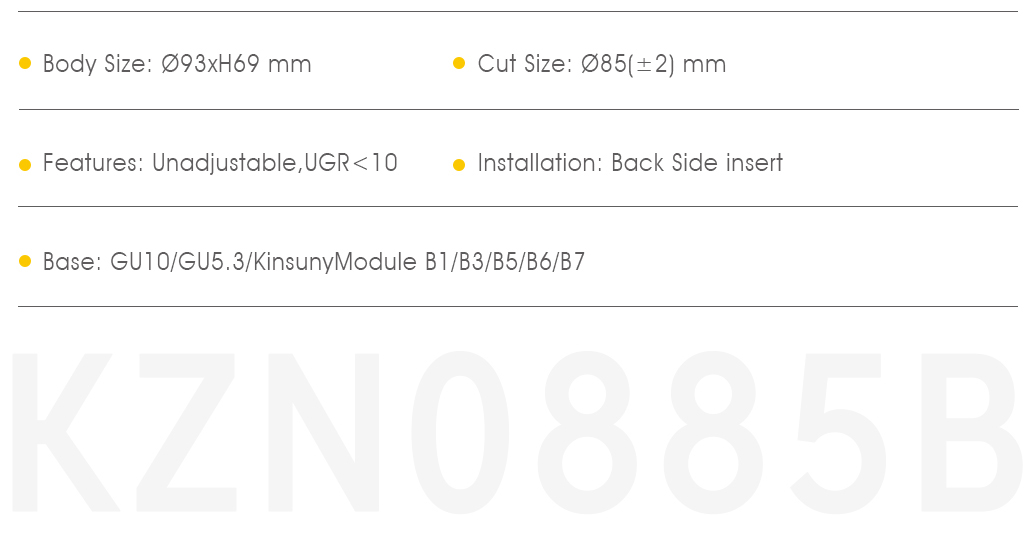Click the Ø85(±2) mm cut value

pyautogui.click(x=654, y=64)
